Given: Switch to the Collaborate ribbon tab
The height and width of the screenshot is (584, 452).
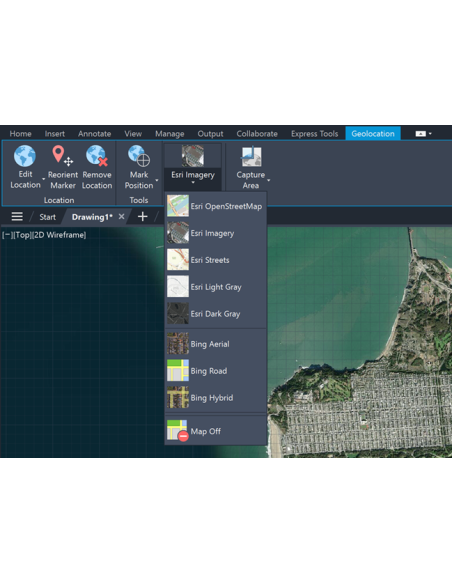Looking at the screenshot, I should click(x=257, y=134).
